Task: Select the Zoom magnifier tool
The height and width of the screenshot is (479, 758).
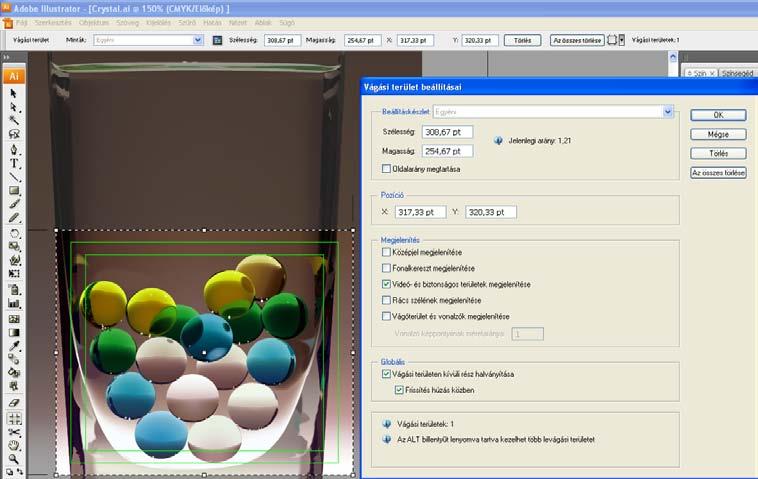Action: [14, 458]
